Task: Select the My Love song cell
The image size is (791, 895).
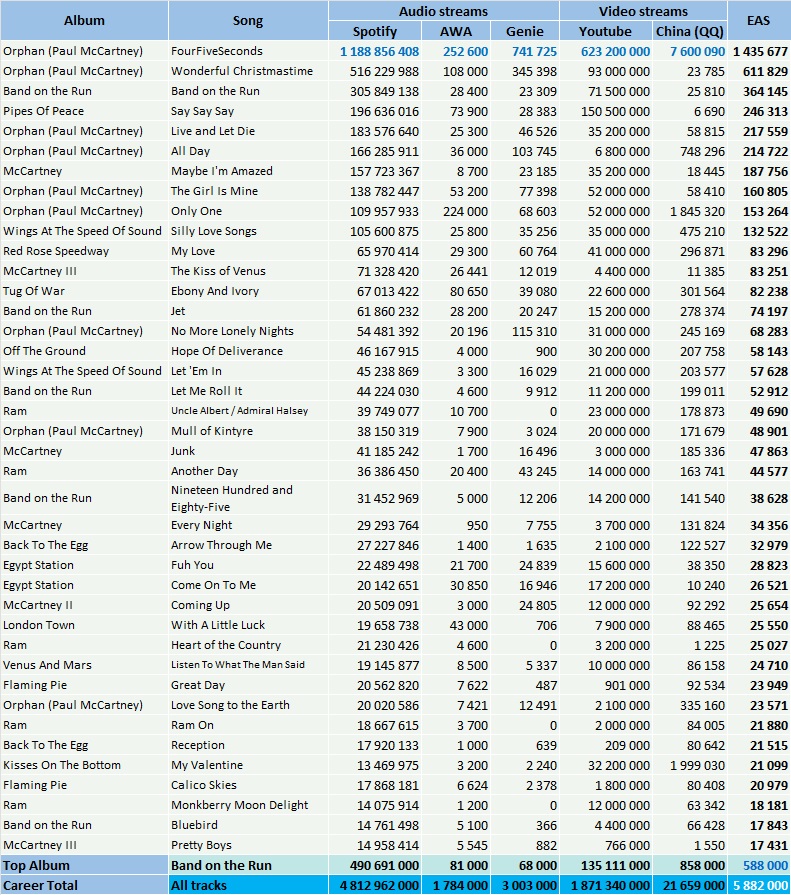Action: (x=248, y=251)
